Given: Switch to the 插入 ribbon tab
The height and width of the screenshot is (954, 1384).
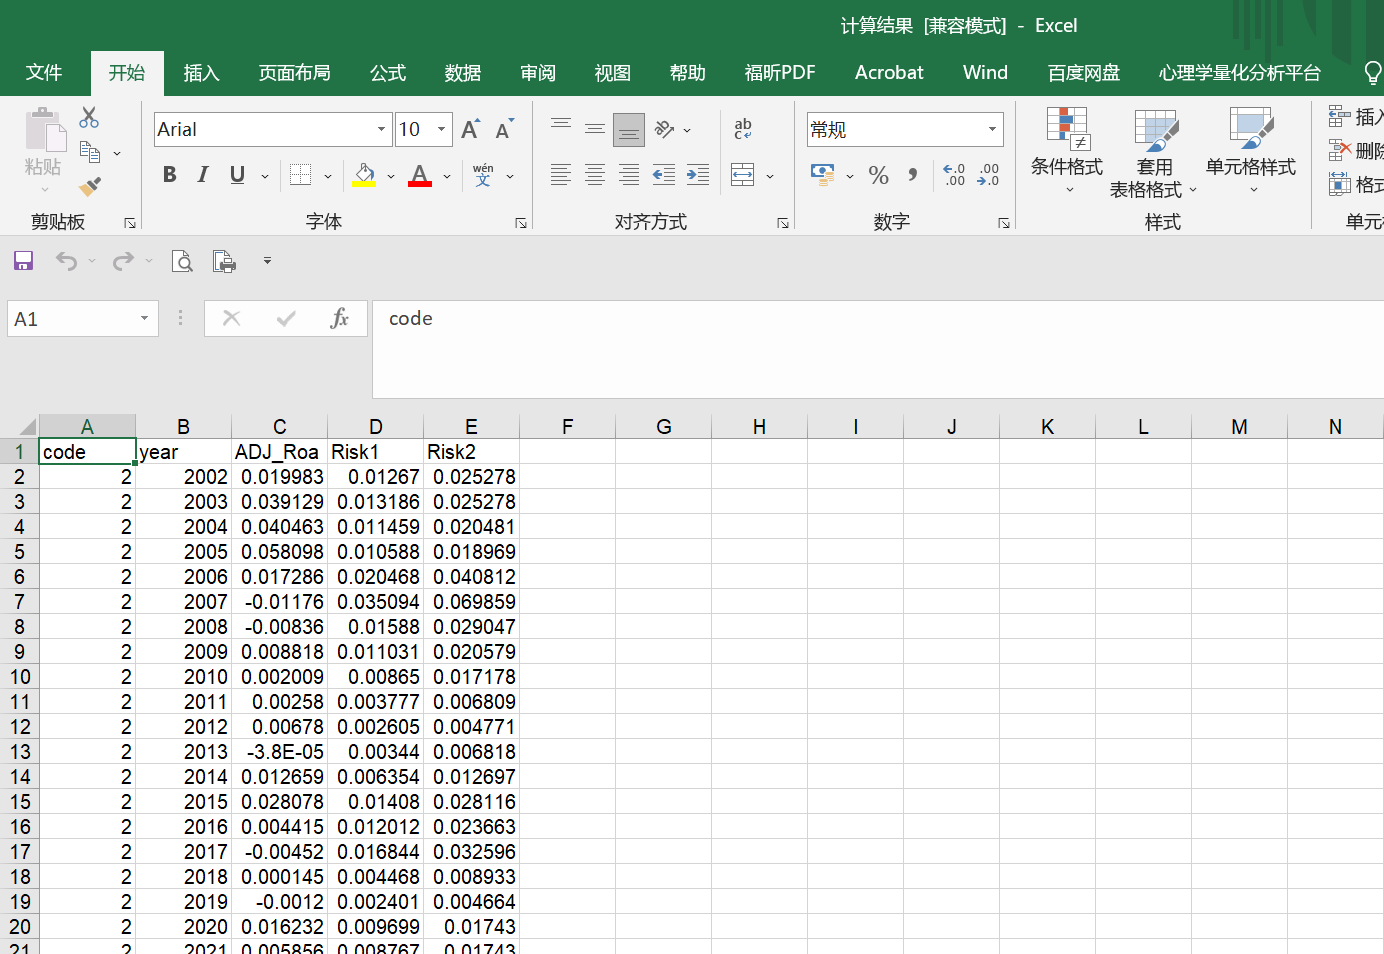Looking at the screenshot, I should click(x=201, y=73).
